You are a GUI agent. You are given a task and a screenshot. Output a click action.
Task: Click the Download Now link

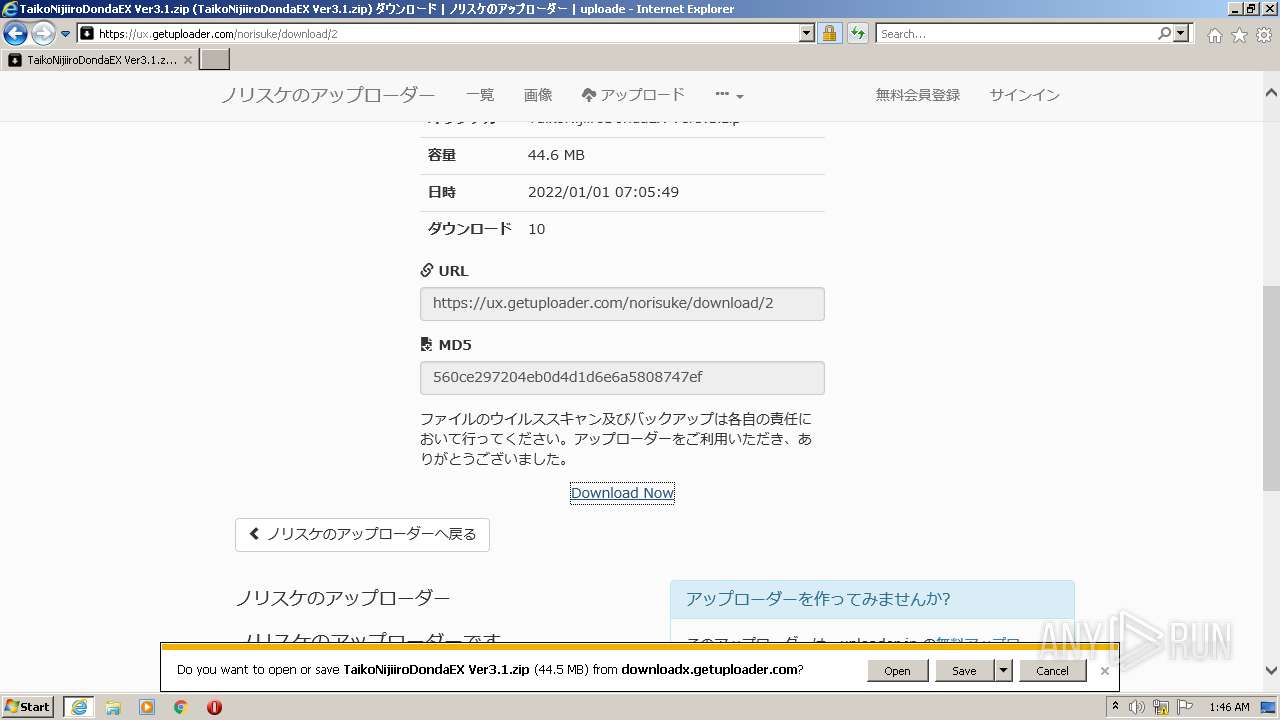point(622,493)
